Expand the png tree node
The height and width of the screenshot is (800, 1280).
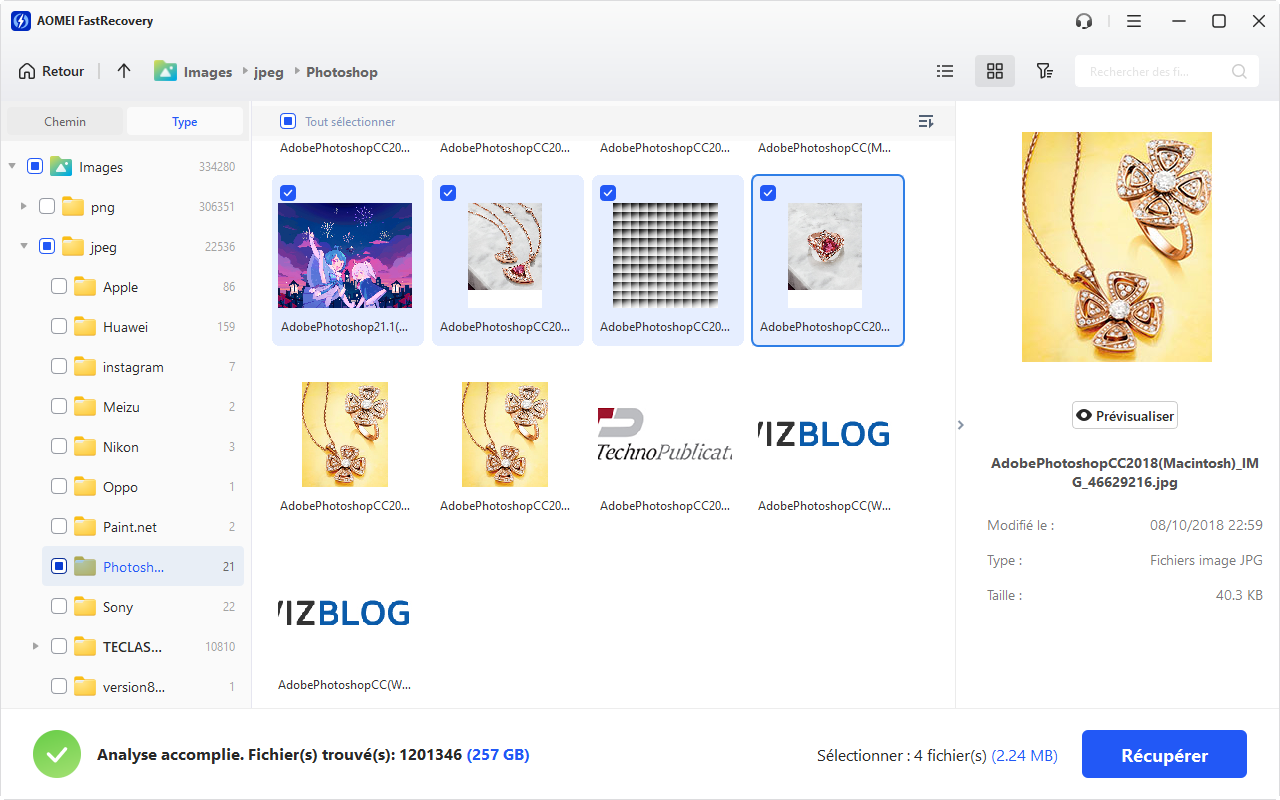tap(24, 207)
